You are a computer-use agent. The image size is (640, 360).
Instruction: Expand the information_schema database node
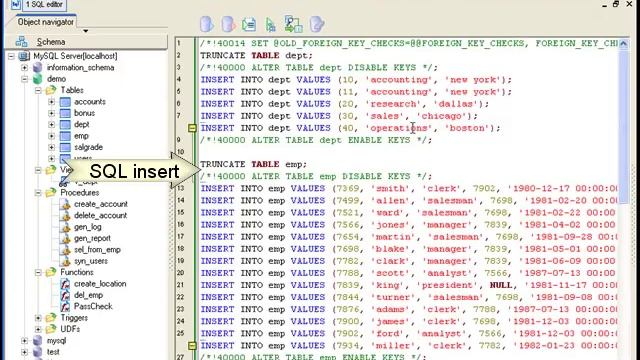point(24,67)
